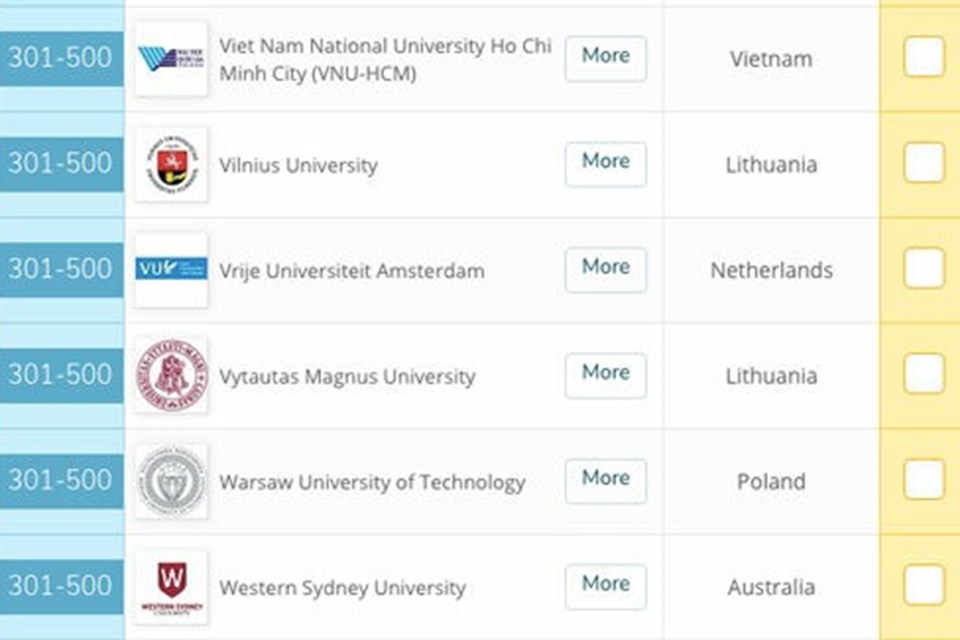
Task: Check the Warsaw University of Technology box
Action: pyautogui.click(x=924, y=479)
